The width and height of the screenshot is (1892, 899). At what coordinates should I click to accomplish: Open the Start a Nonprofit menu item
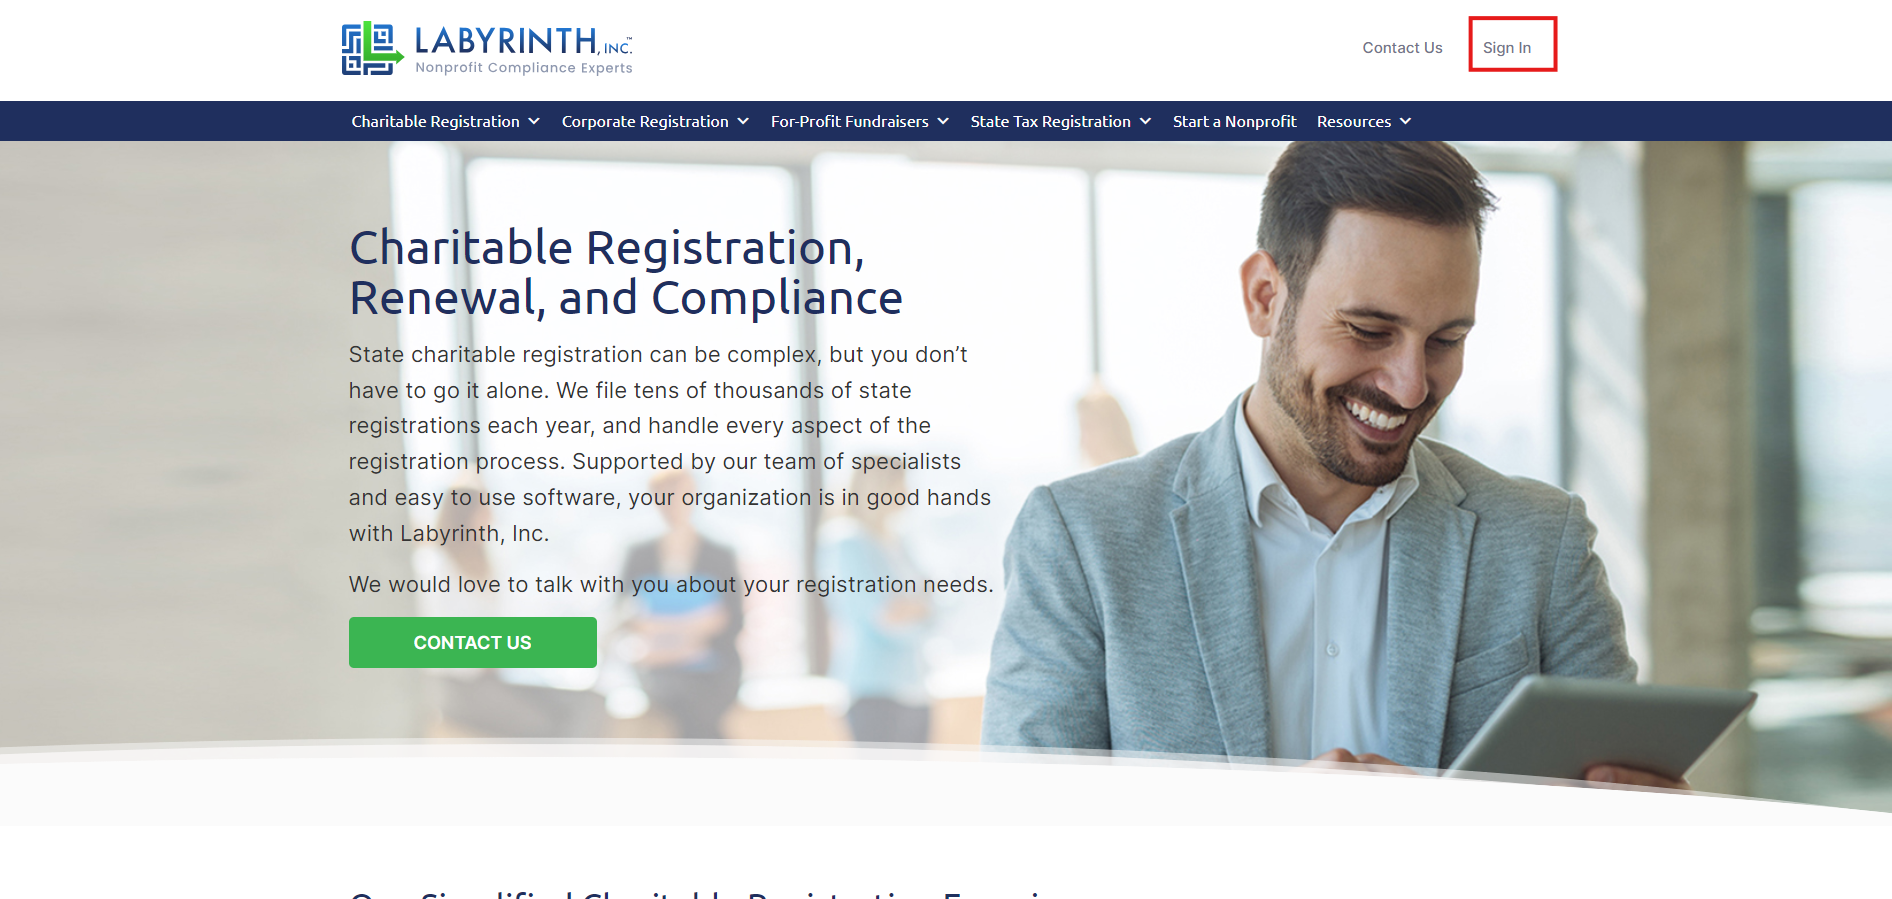tap(1234, 121)
